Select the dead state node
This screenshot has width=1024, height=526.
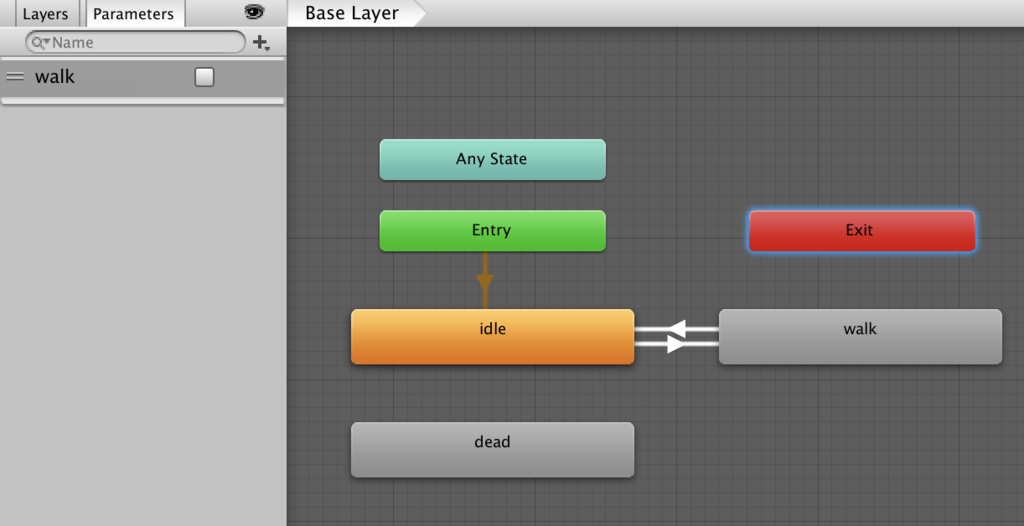[492, 450]
